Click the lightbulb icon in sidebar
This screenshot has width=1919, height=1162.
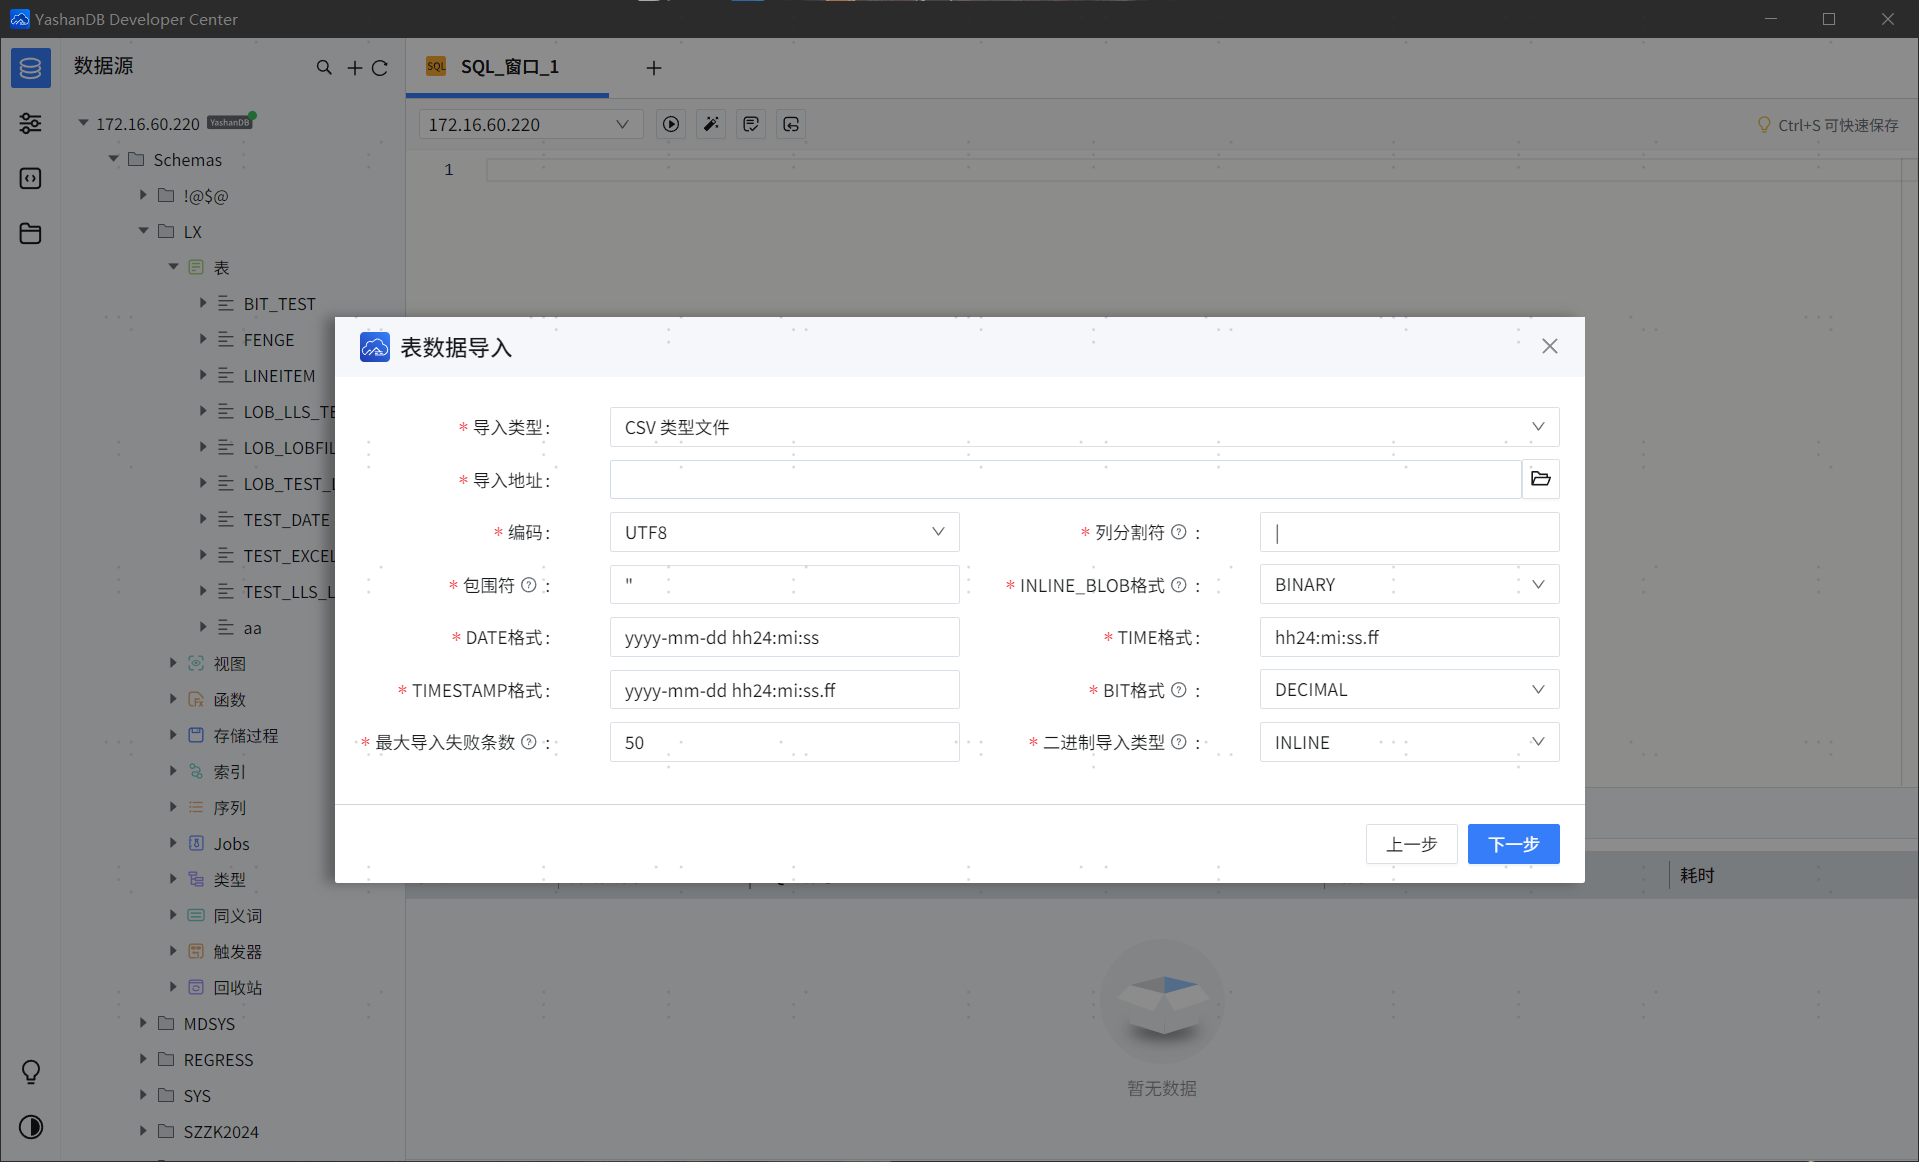[x=30, y=1072]
